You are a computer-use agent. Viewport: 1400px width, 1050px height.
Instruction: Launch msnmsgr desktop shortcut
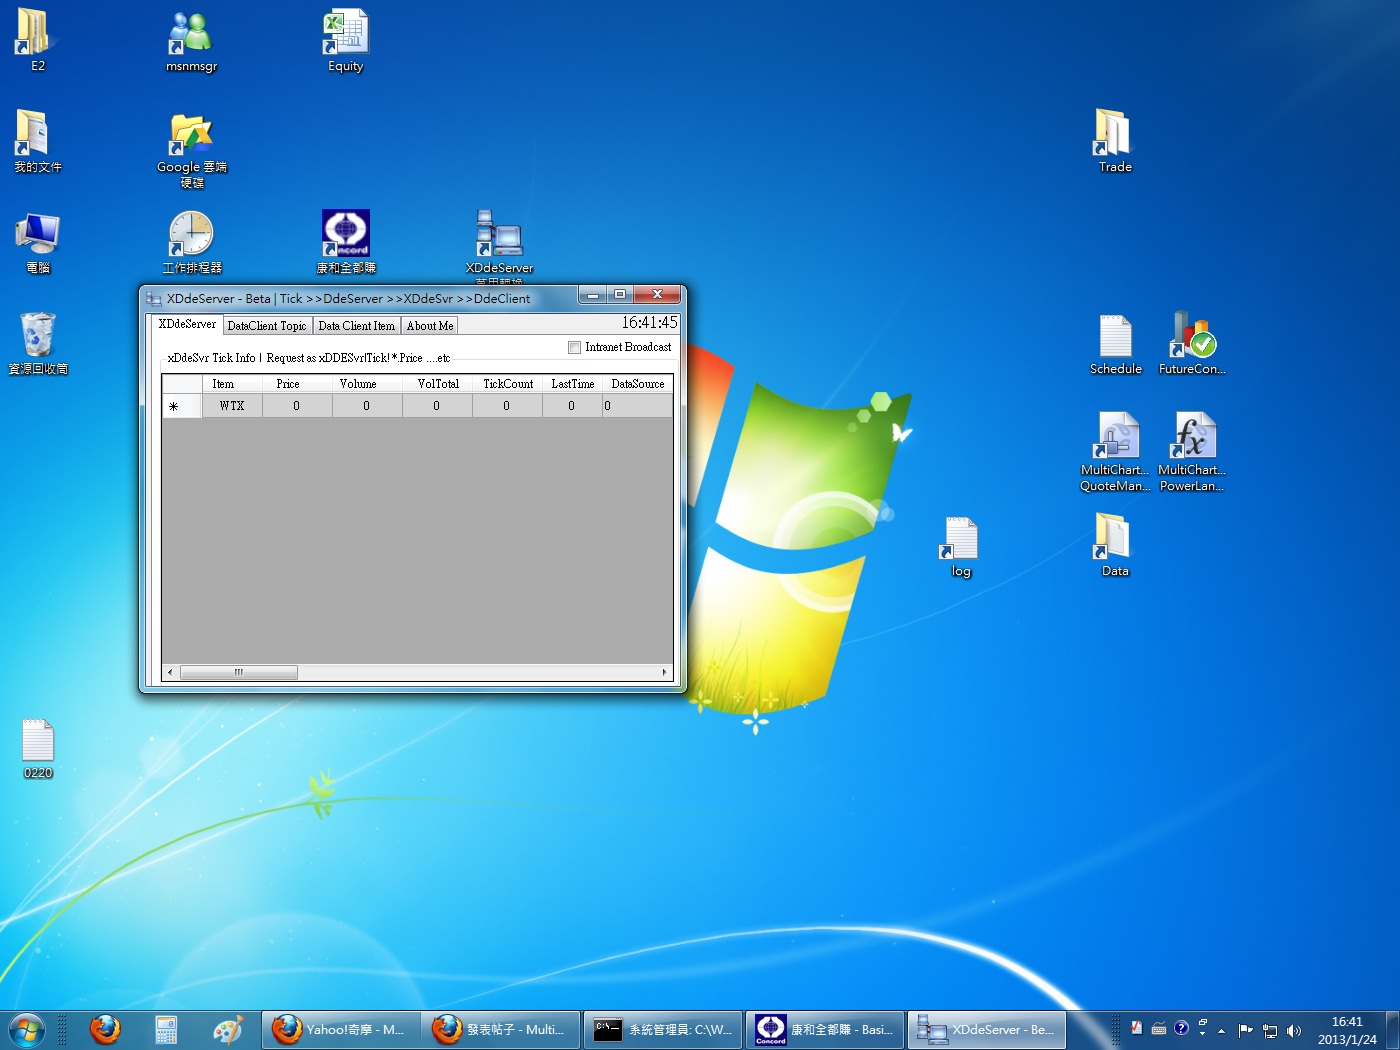tap(191, 40)
